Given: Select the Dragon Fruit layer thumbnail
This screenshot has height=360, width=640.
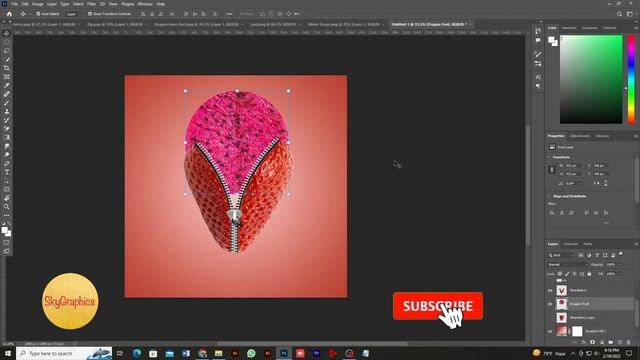Looking at the screenshot, I should pyautogui.click(x=562, y=304).
